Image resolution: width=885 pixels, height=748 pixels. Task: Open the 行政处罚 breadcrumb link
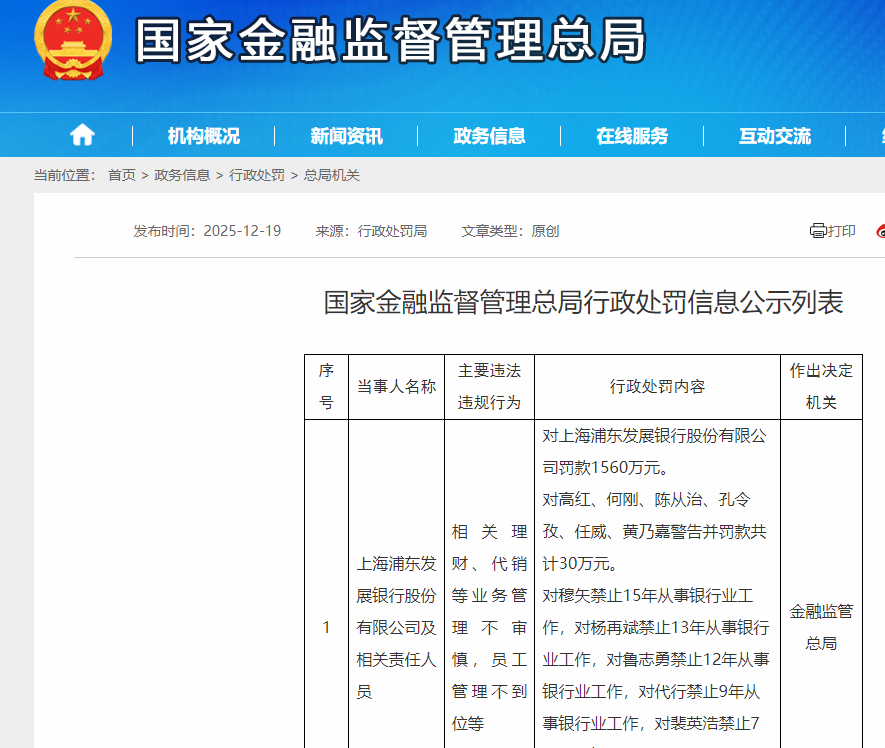pyautogui.click(x=257, y=175)
